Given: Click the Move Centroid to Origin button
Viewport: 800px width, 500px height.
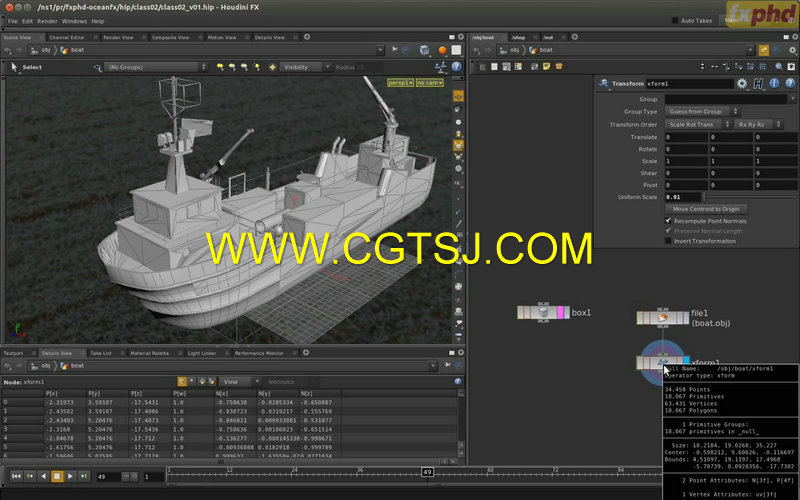Looking at the screenshot, I should (706, 209).
